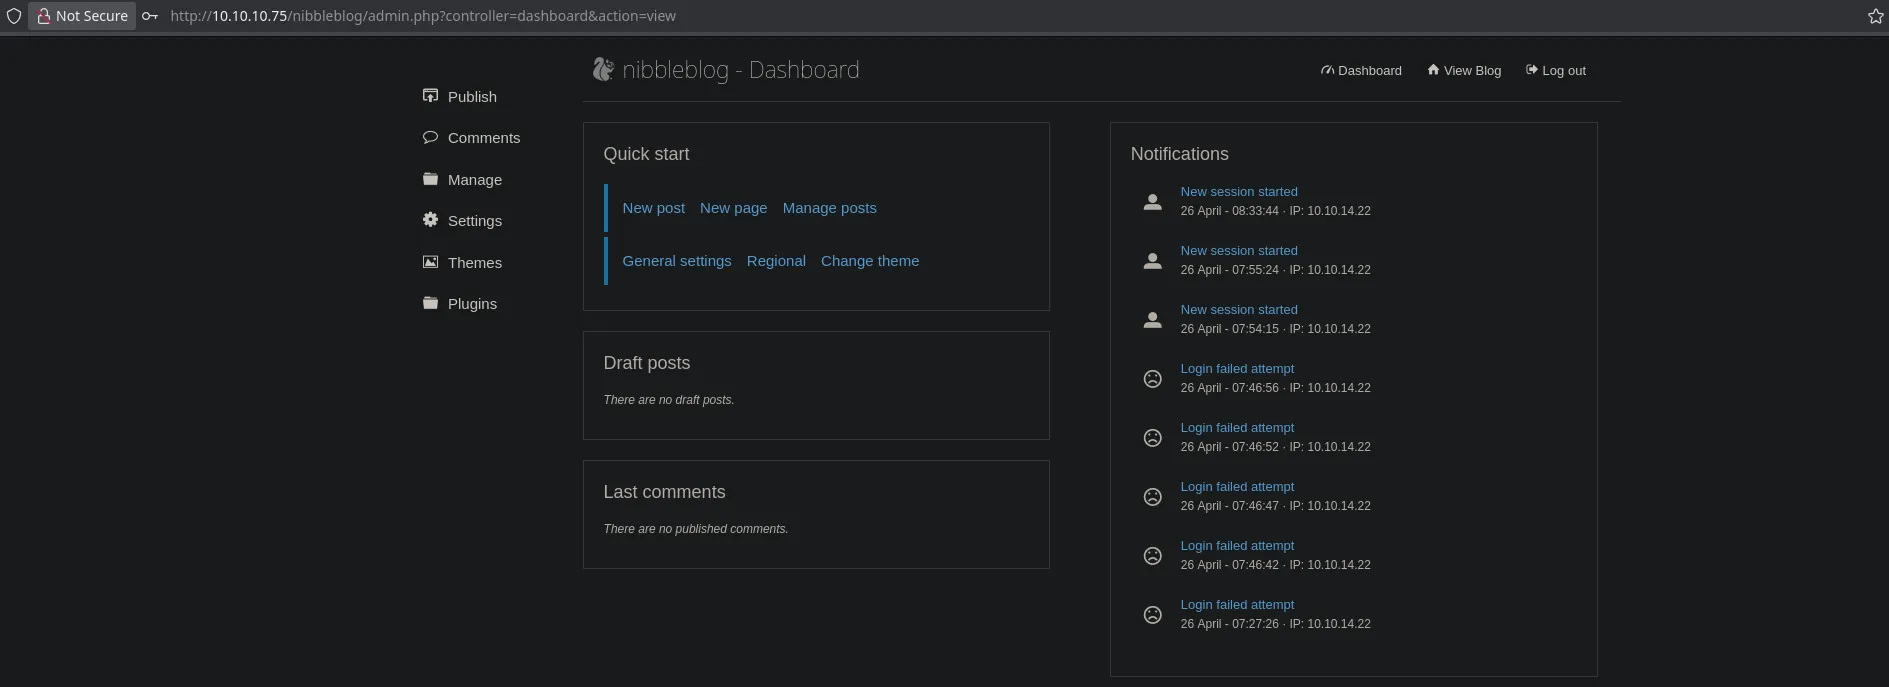1889x687 pixels.
Task: Click the saved password key icon
Action: [x=150, y=16]
